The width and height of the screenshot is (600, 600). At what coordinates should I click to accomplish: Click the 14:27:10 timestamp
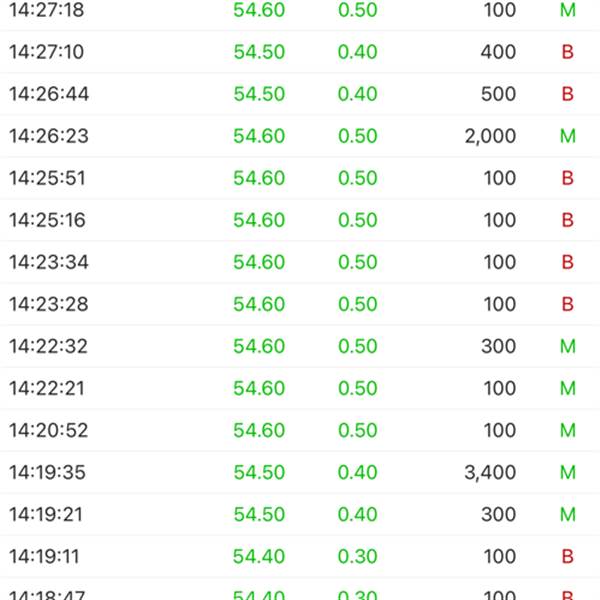(x=48, y=52)
